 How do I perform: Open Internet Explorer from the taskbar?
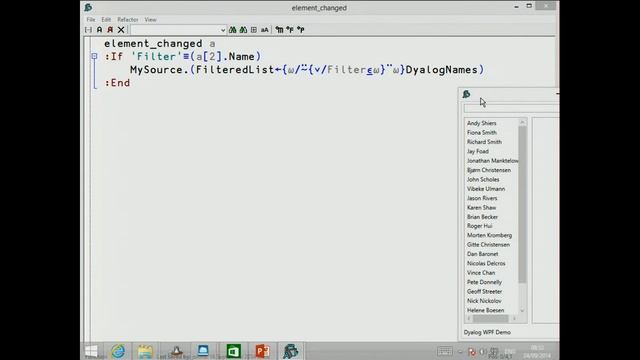click(x=118, y=351)
